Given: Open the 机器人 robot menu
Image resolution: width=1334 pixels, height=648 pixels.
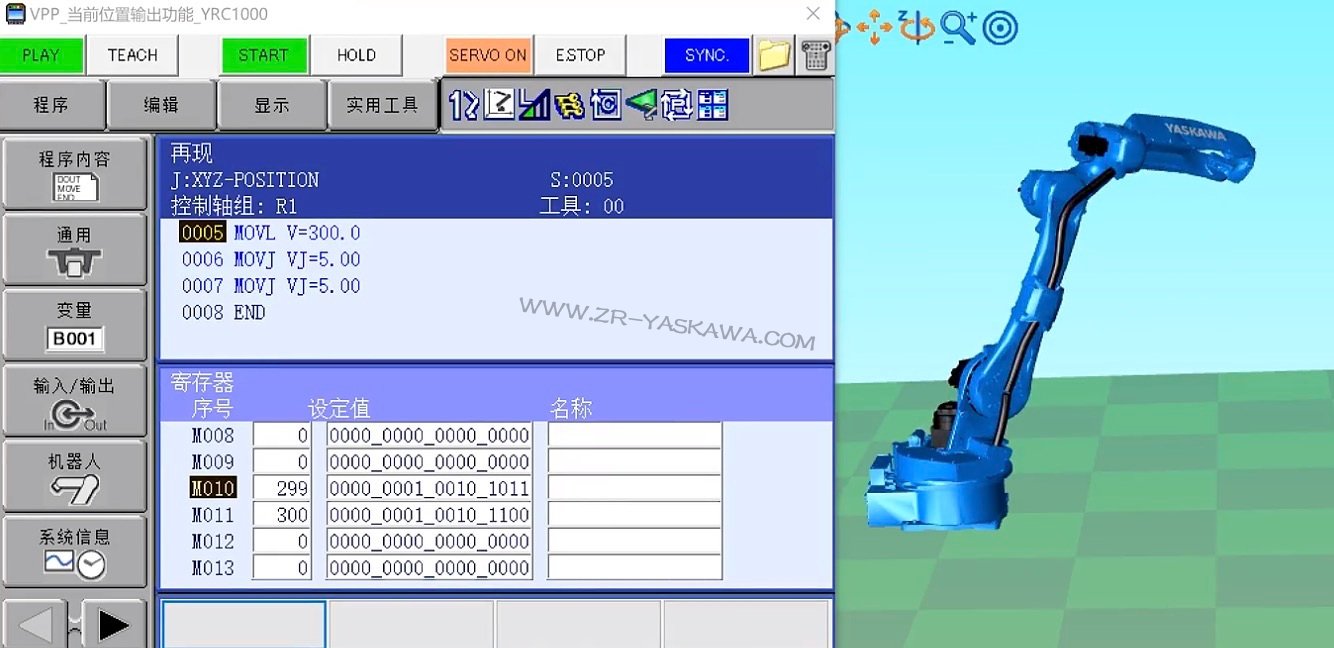Looking at the screenshot, I should point(75,476).
